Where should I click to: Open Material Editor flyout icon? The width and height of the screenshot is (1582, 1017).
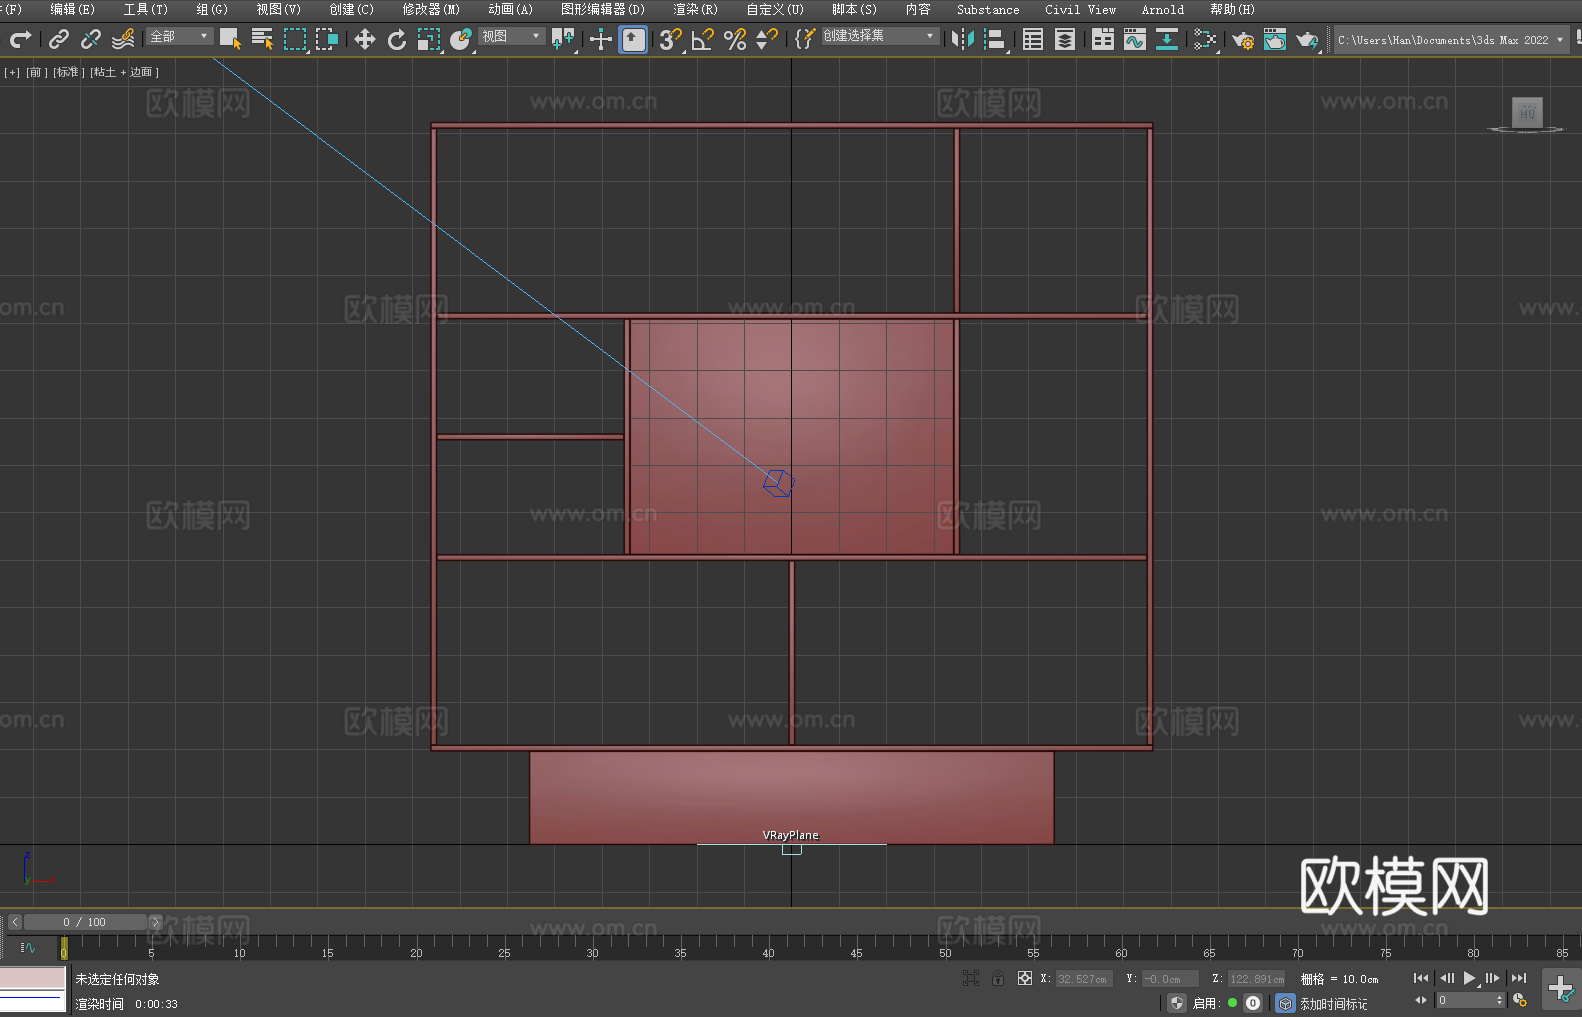pos(1205,39)
